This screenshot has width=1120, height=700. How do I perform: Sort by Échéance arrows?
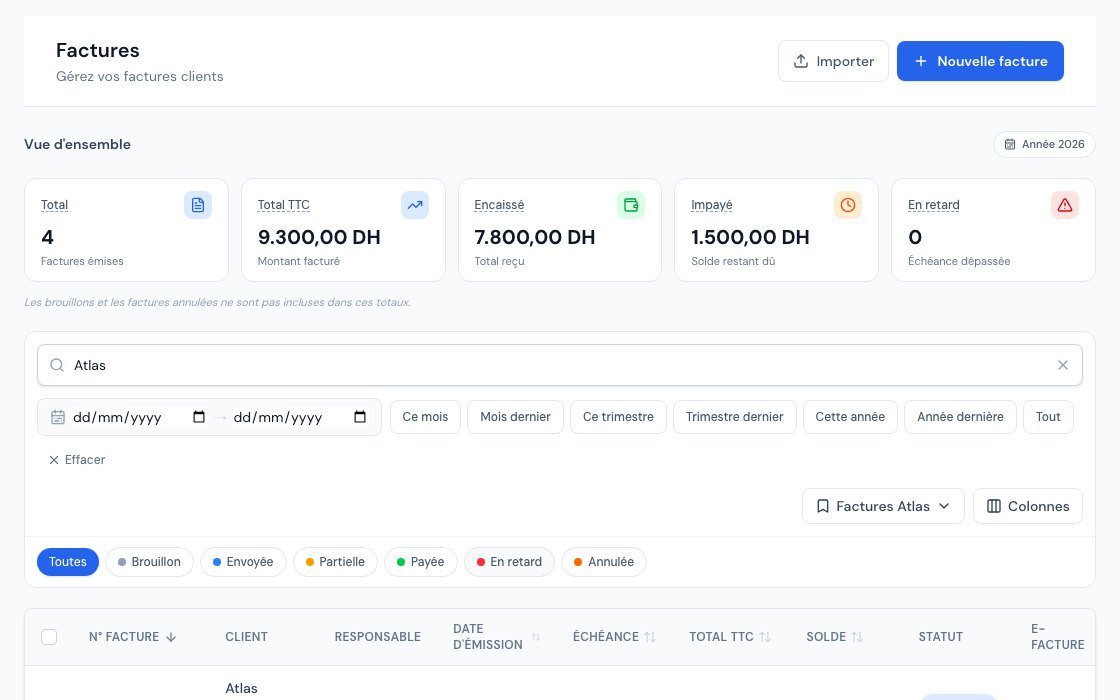(650, 637)
